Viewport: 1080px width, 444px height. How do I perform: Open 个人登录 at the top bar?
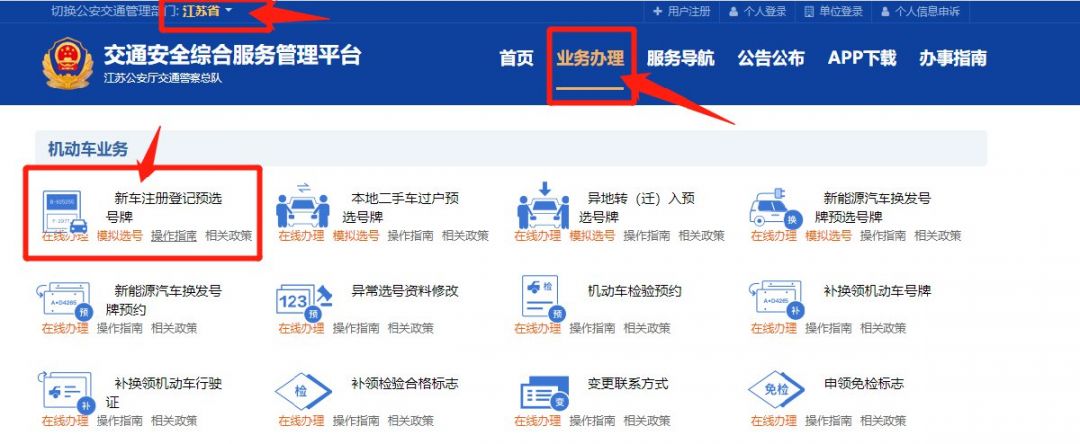tap(758, 11)
